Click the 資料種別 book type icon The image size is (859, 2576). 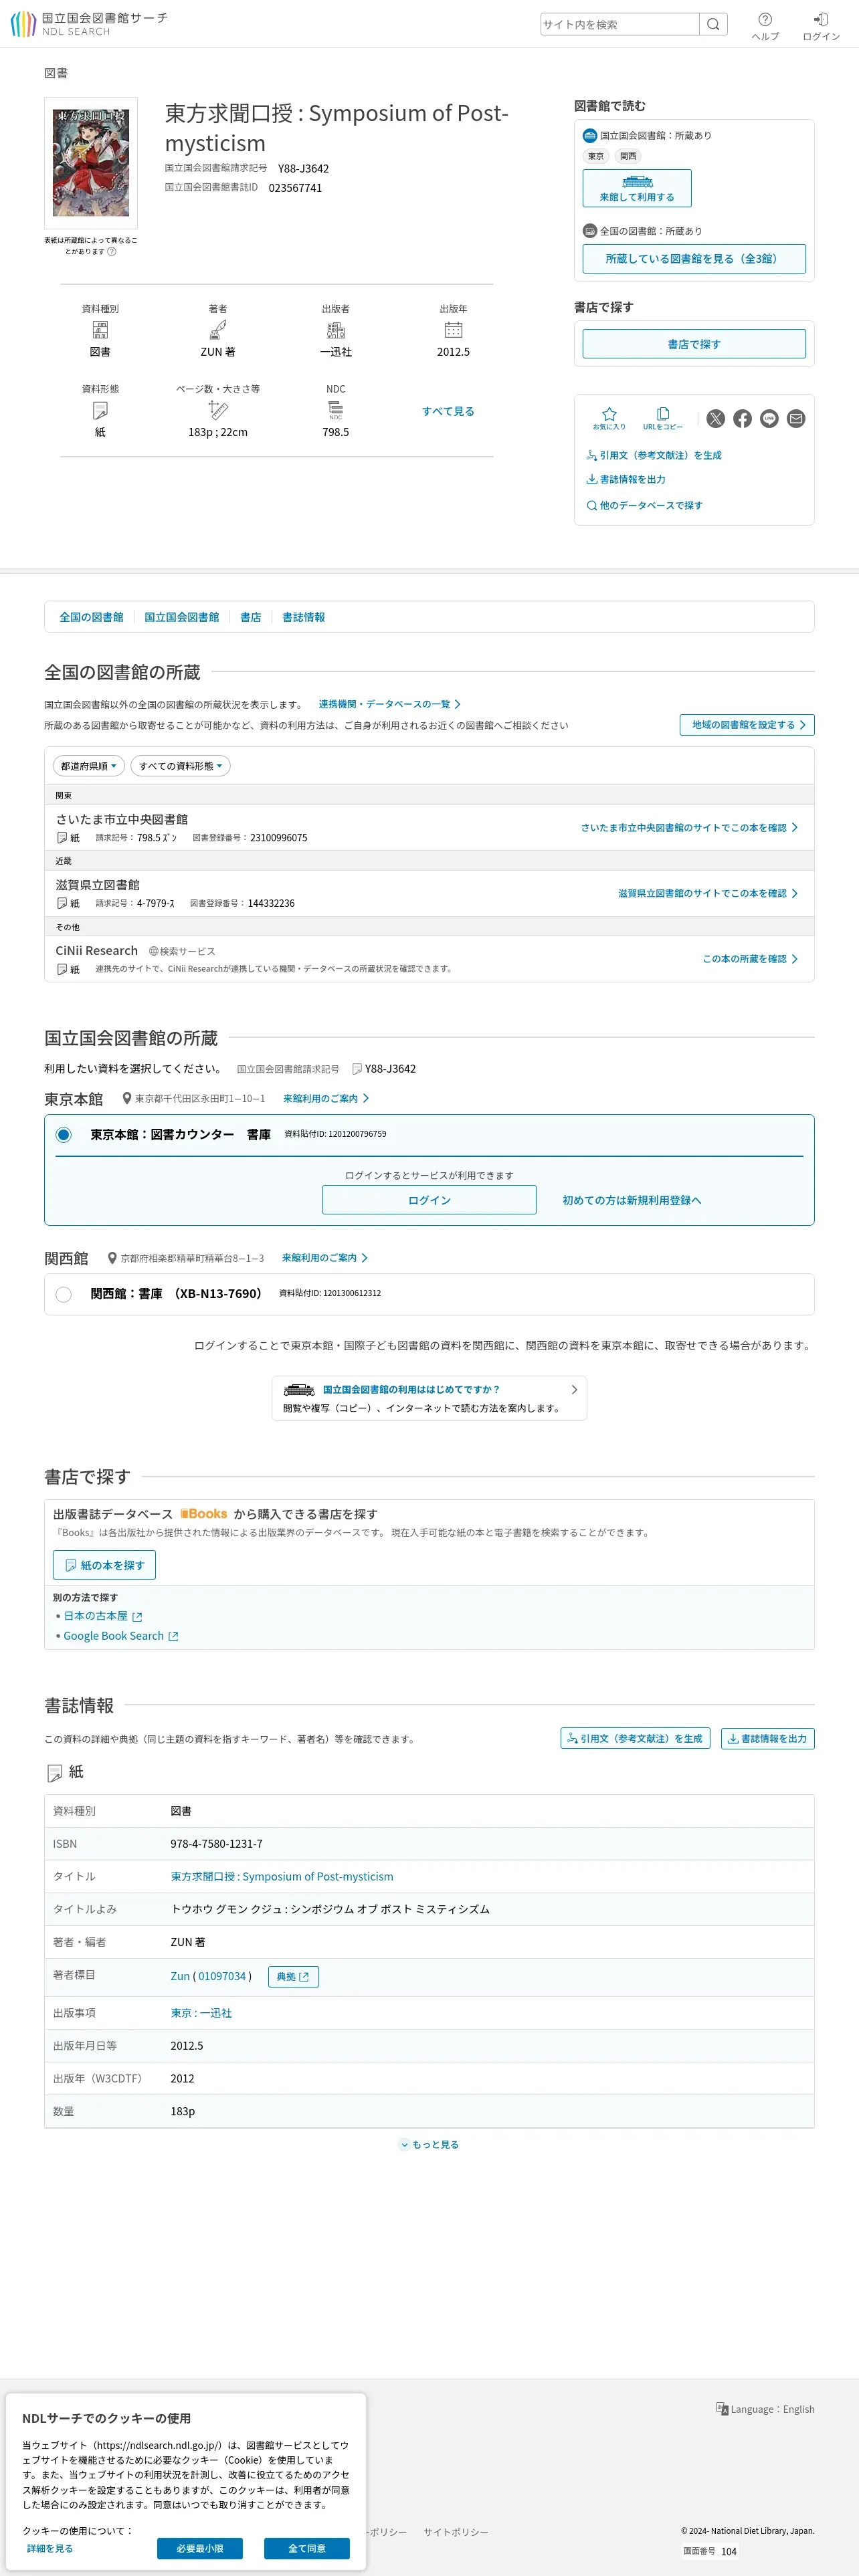pyautogui.click(x=100, y=330)
